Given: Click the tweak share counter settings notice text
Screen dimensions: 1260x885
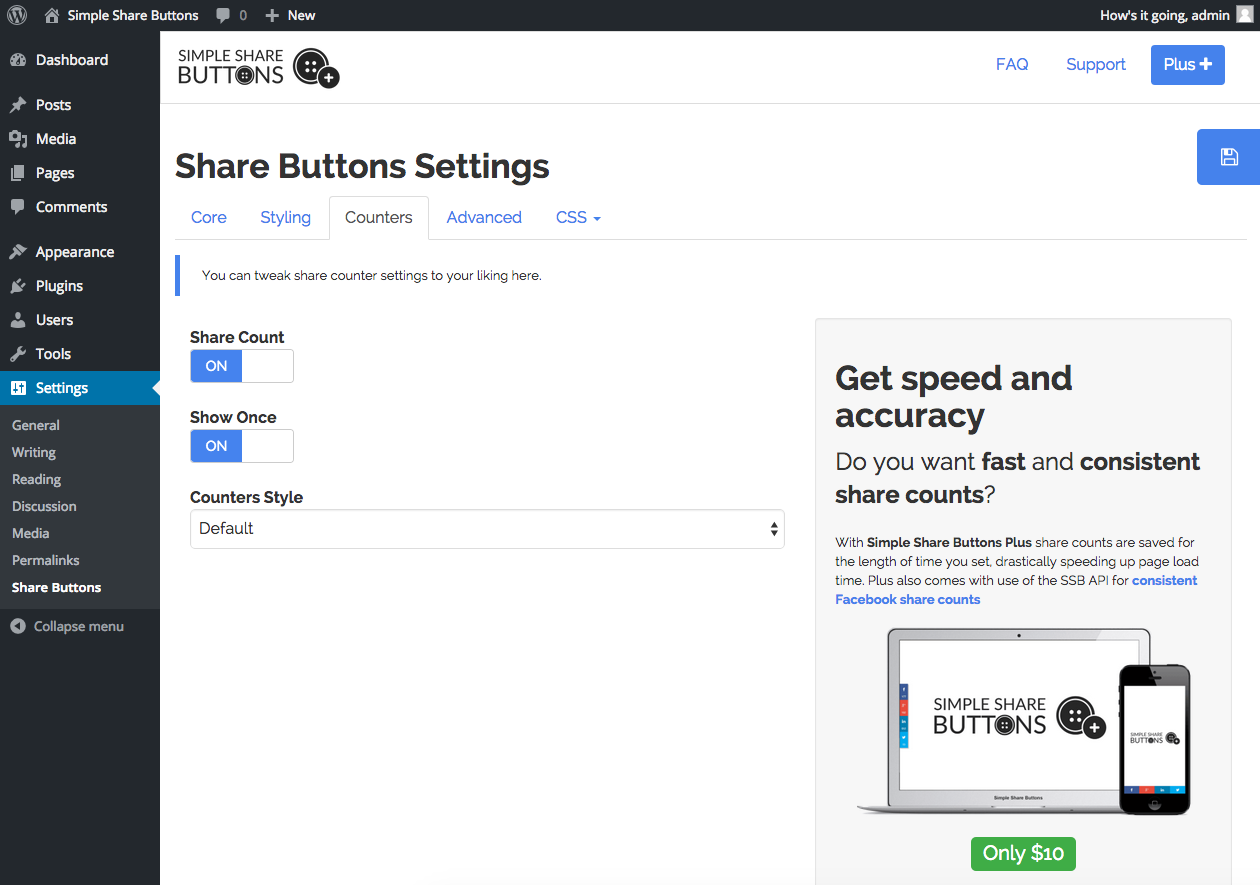Looking at the screenshot, I should (x=371, y=275).
